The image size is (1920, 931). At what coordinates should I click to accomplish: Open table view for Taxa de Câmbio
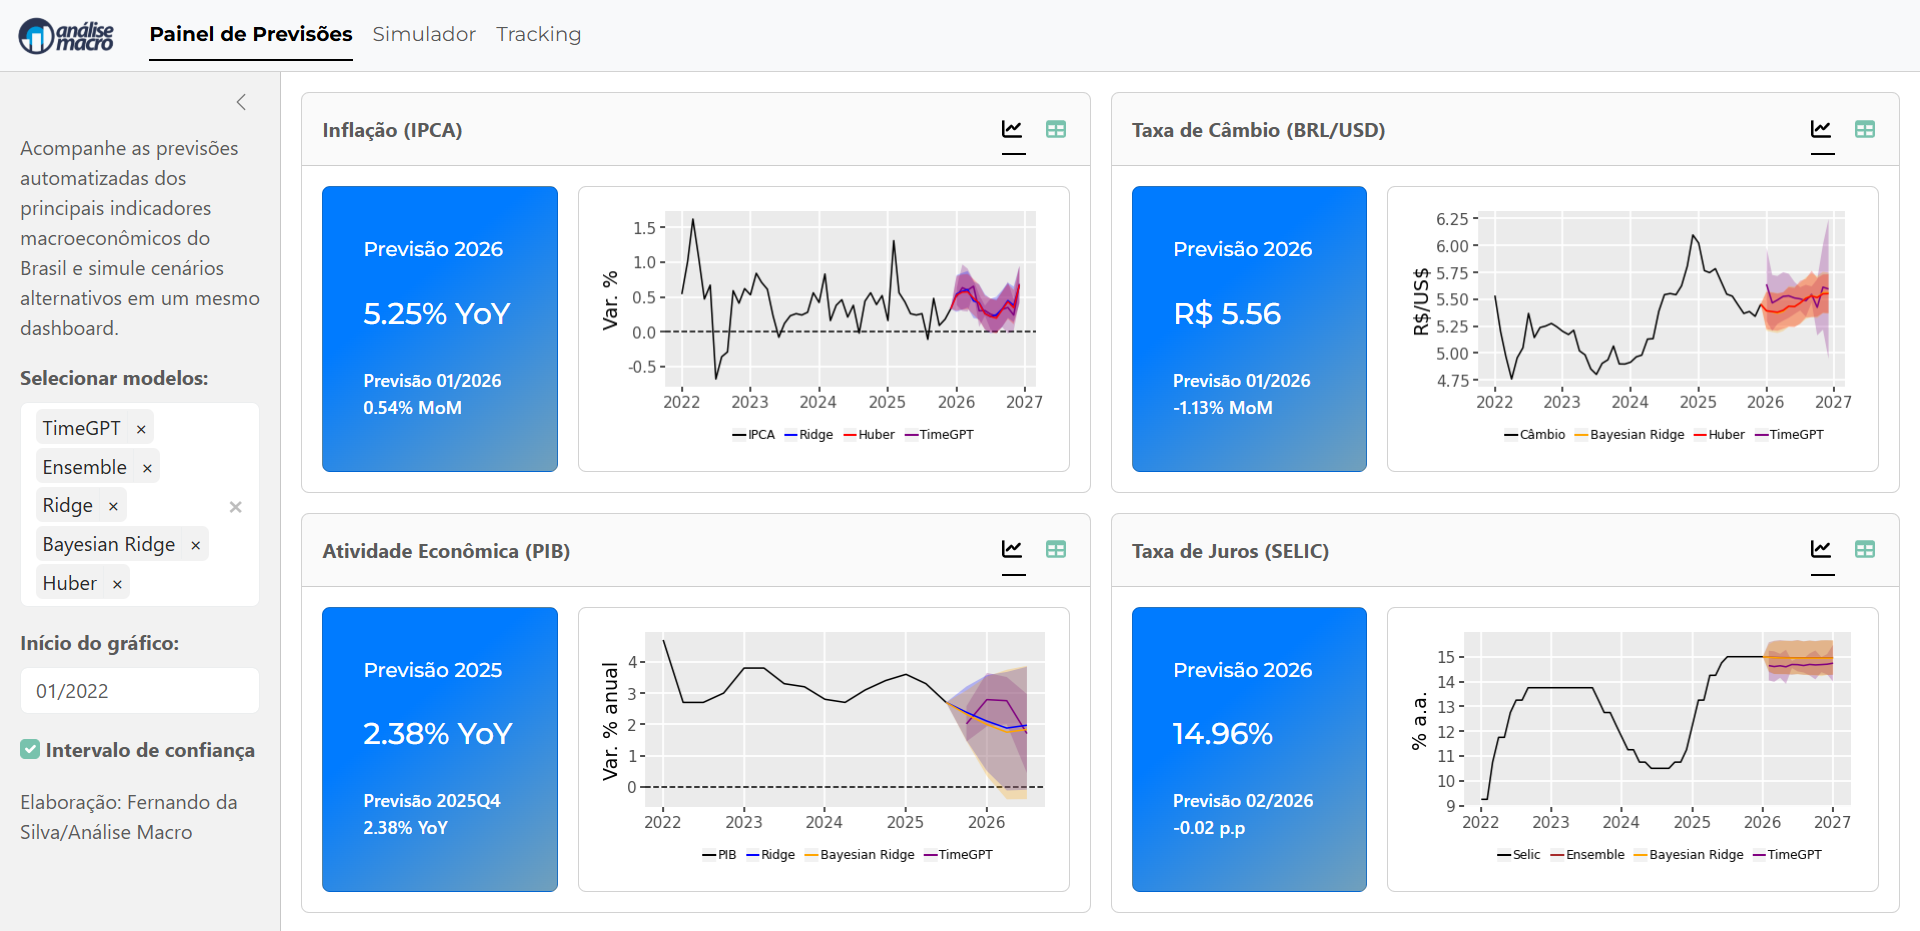pyautogui.click(x=1864, y=130)
